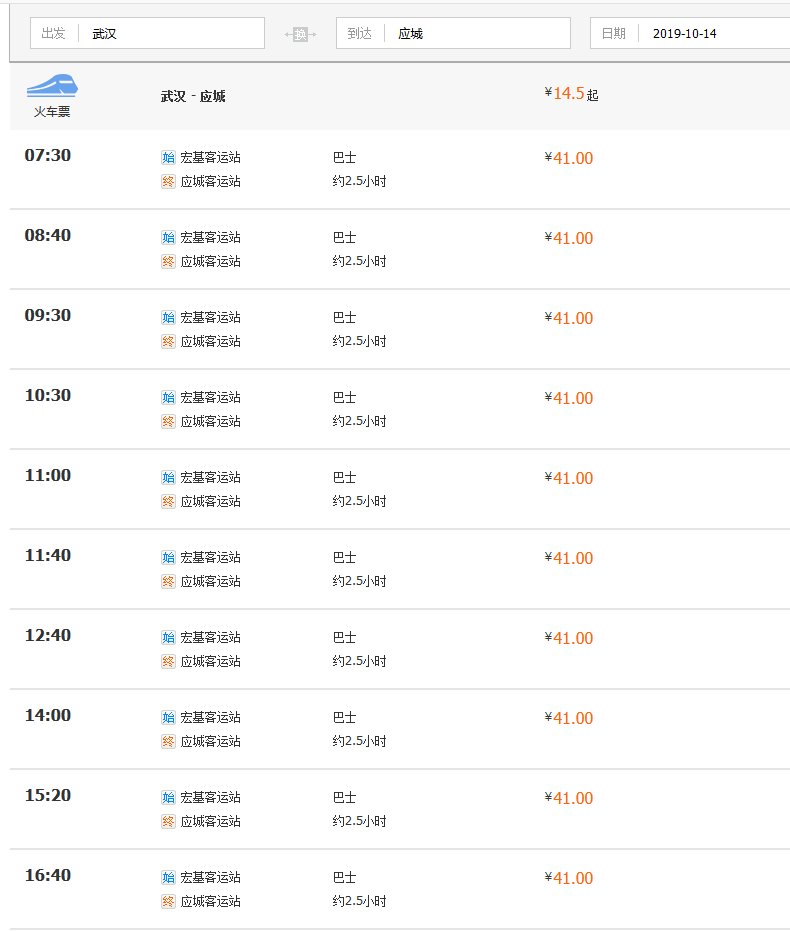Open the date field 2019-10-14
Image resolution: width=790 pixels, height=931 pixels.
(690, 33)
